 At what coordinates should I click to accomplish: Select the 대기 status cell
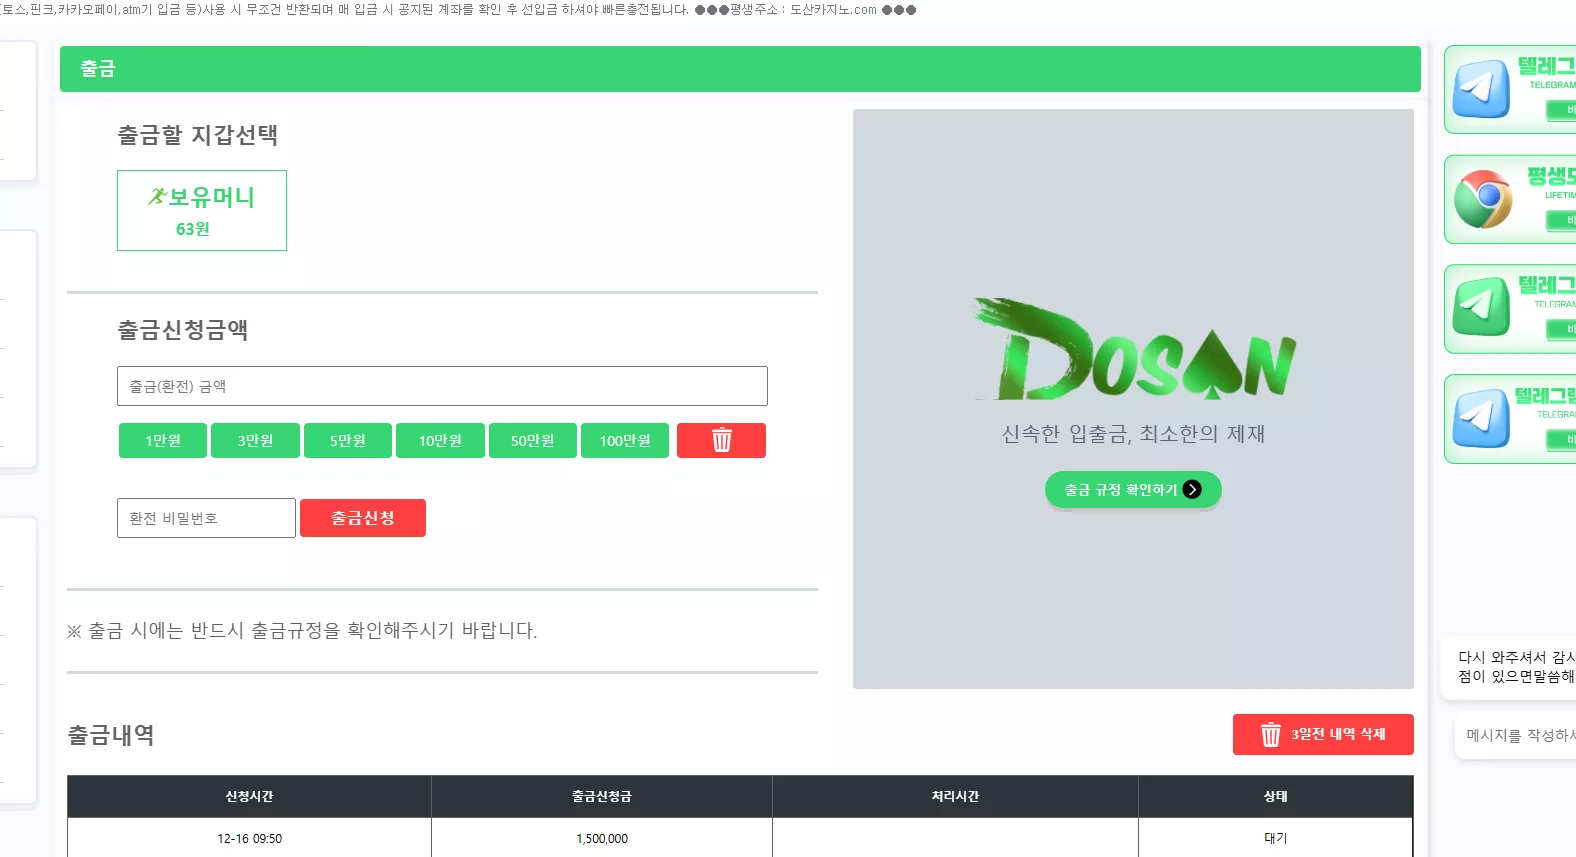click(1276, 838)
